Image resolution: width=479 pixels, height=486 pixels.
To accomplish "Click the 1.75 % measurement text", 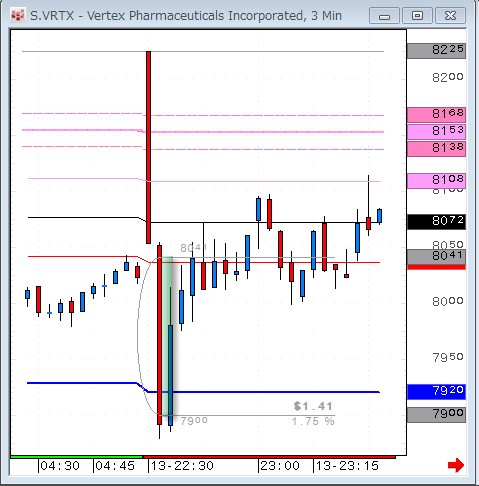I will pyautogui.click(x=313, y=422).
